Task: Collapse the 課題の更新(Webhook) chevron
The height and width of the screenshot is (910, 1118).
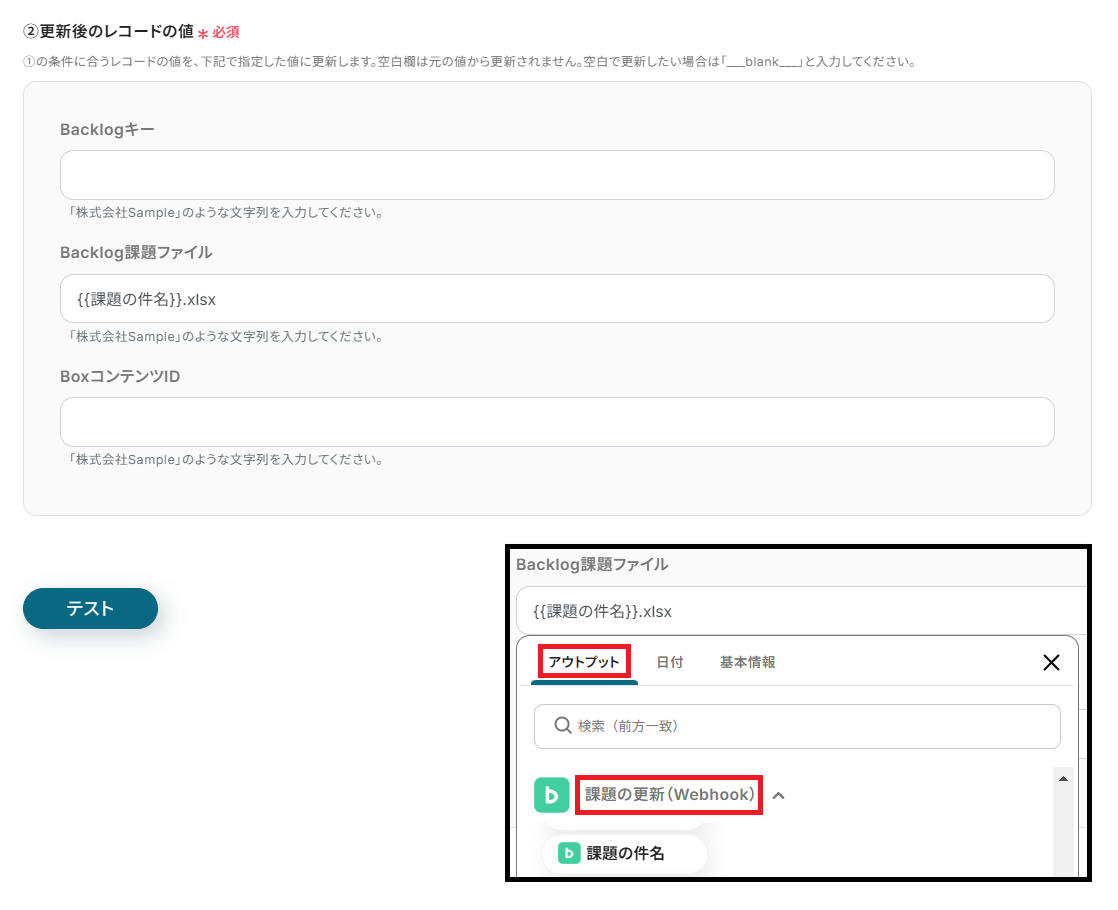Action: tap(779, 795)
